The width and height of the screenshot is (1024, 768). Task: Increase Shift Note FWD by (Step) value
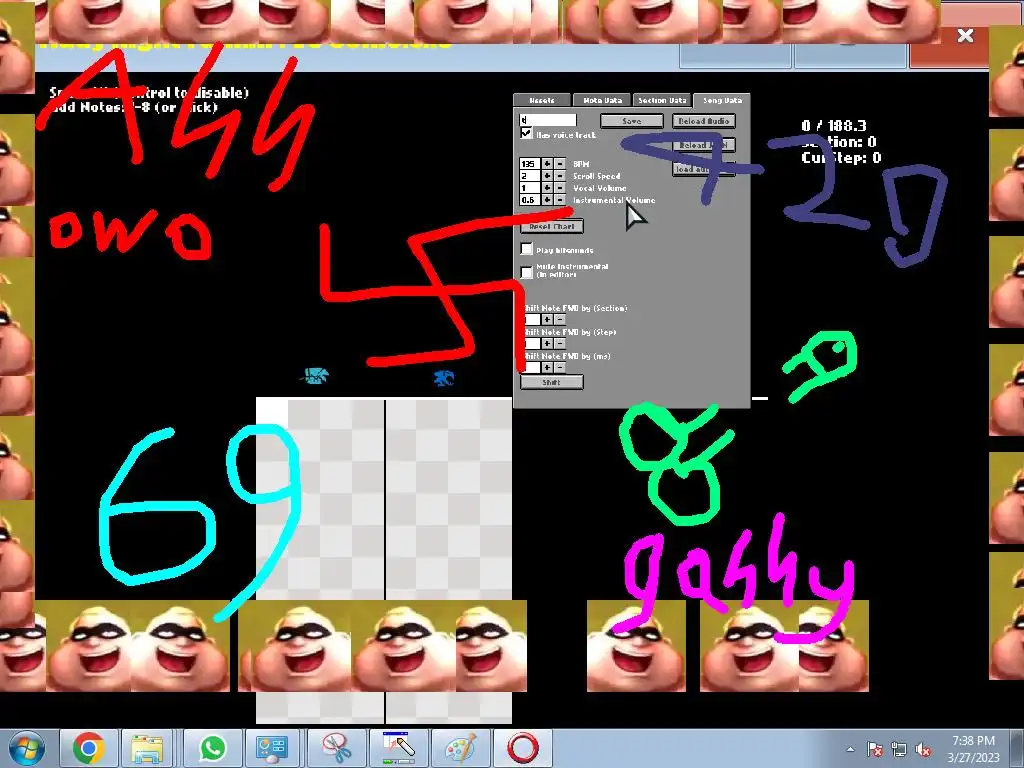tap(547, 344)
